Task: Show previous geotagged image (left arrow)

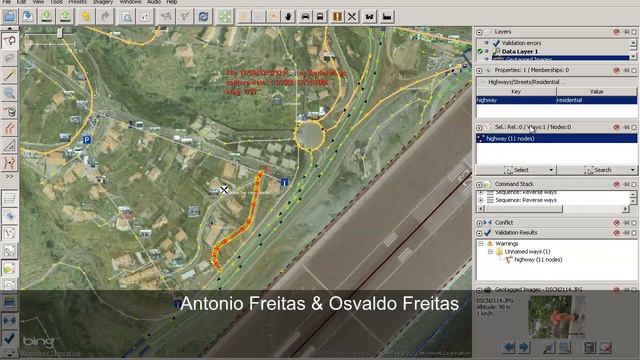Action: (509, 347)
